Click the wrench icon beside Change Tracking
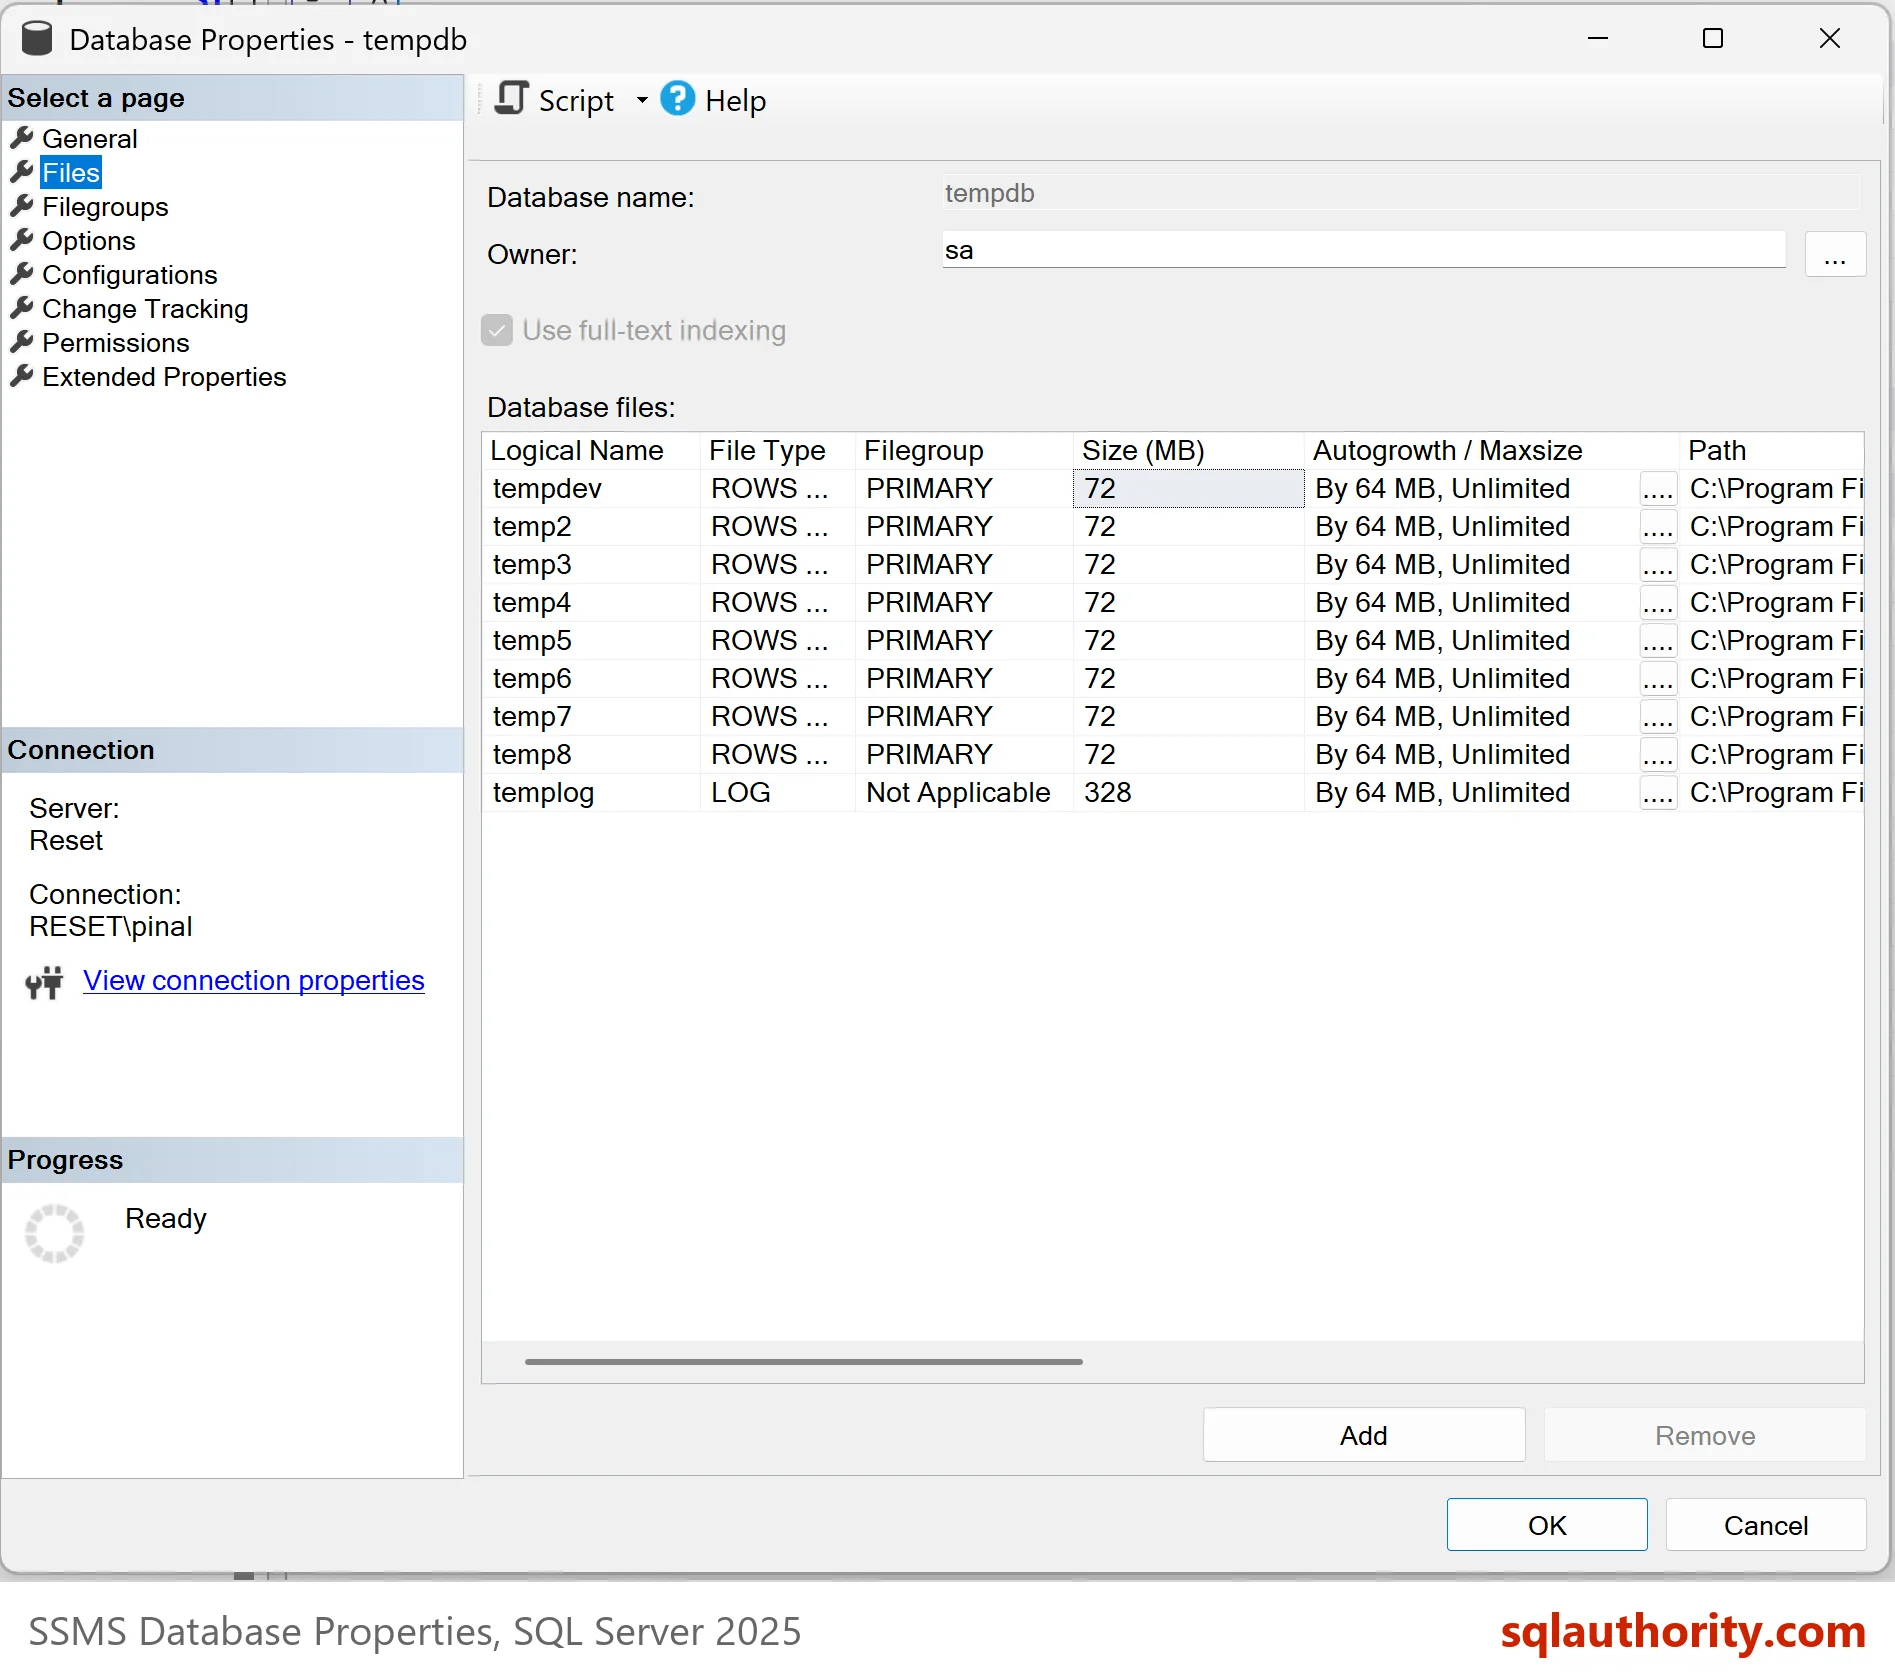 [x=22, y=308]
